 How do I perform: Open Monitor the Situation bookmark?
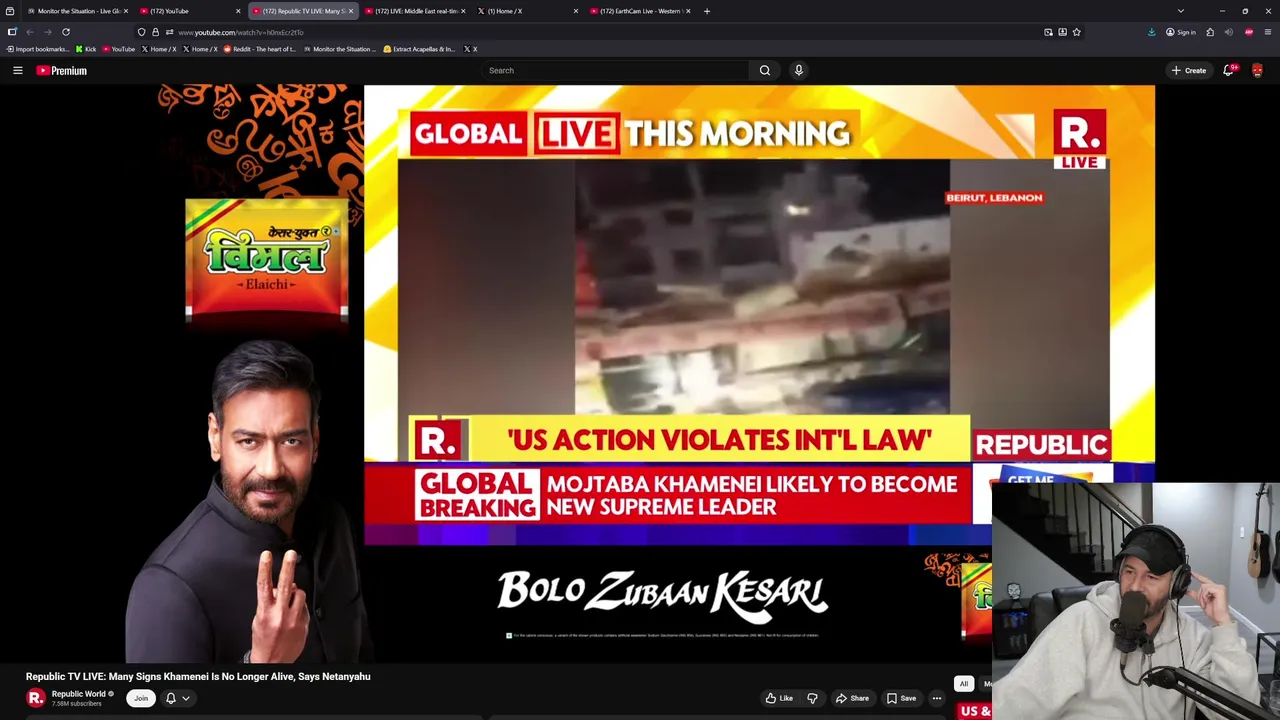pos(341,49)
